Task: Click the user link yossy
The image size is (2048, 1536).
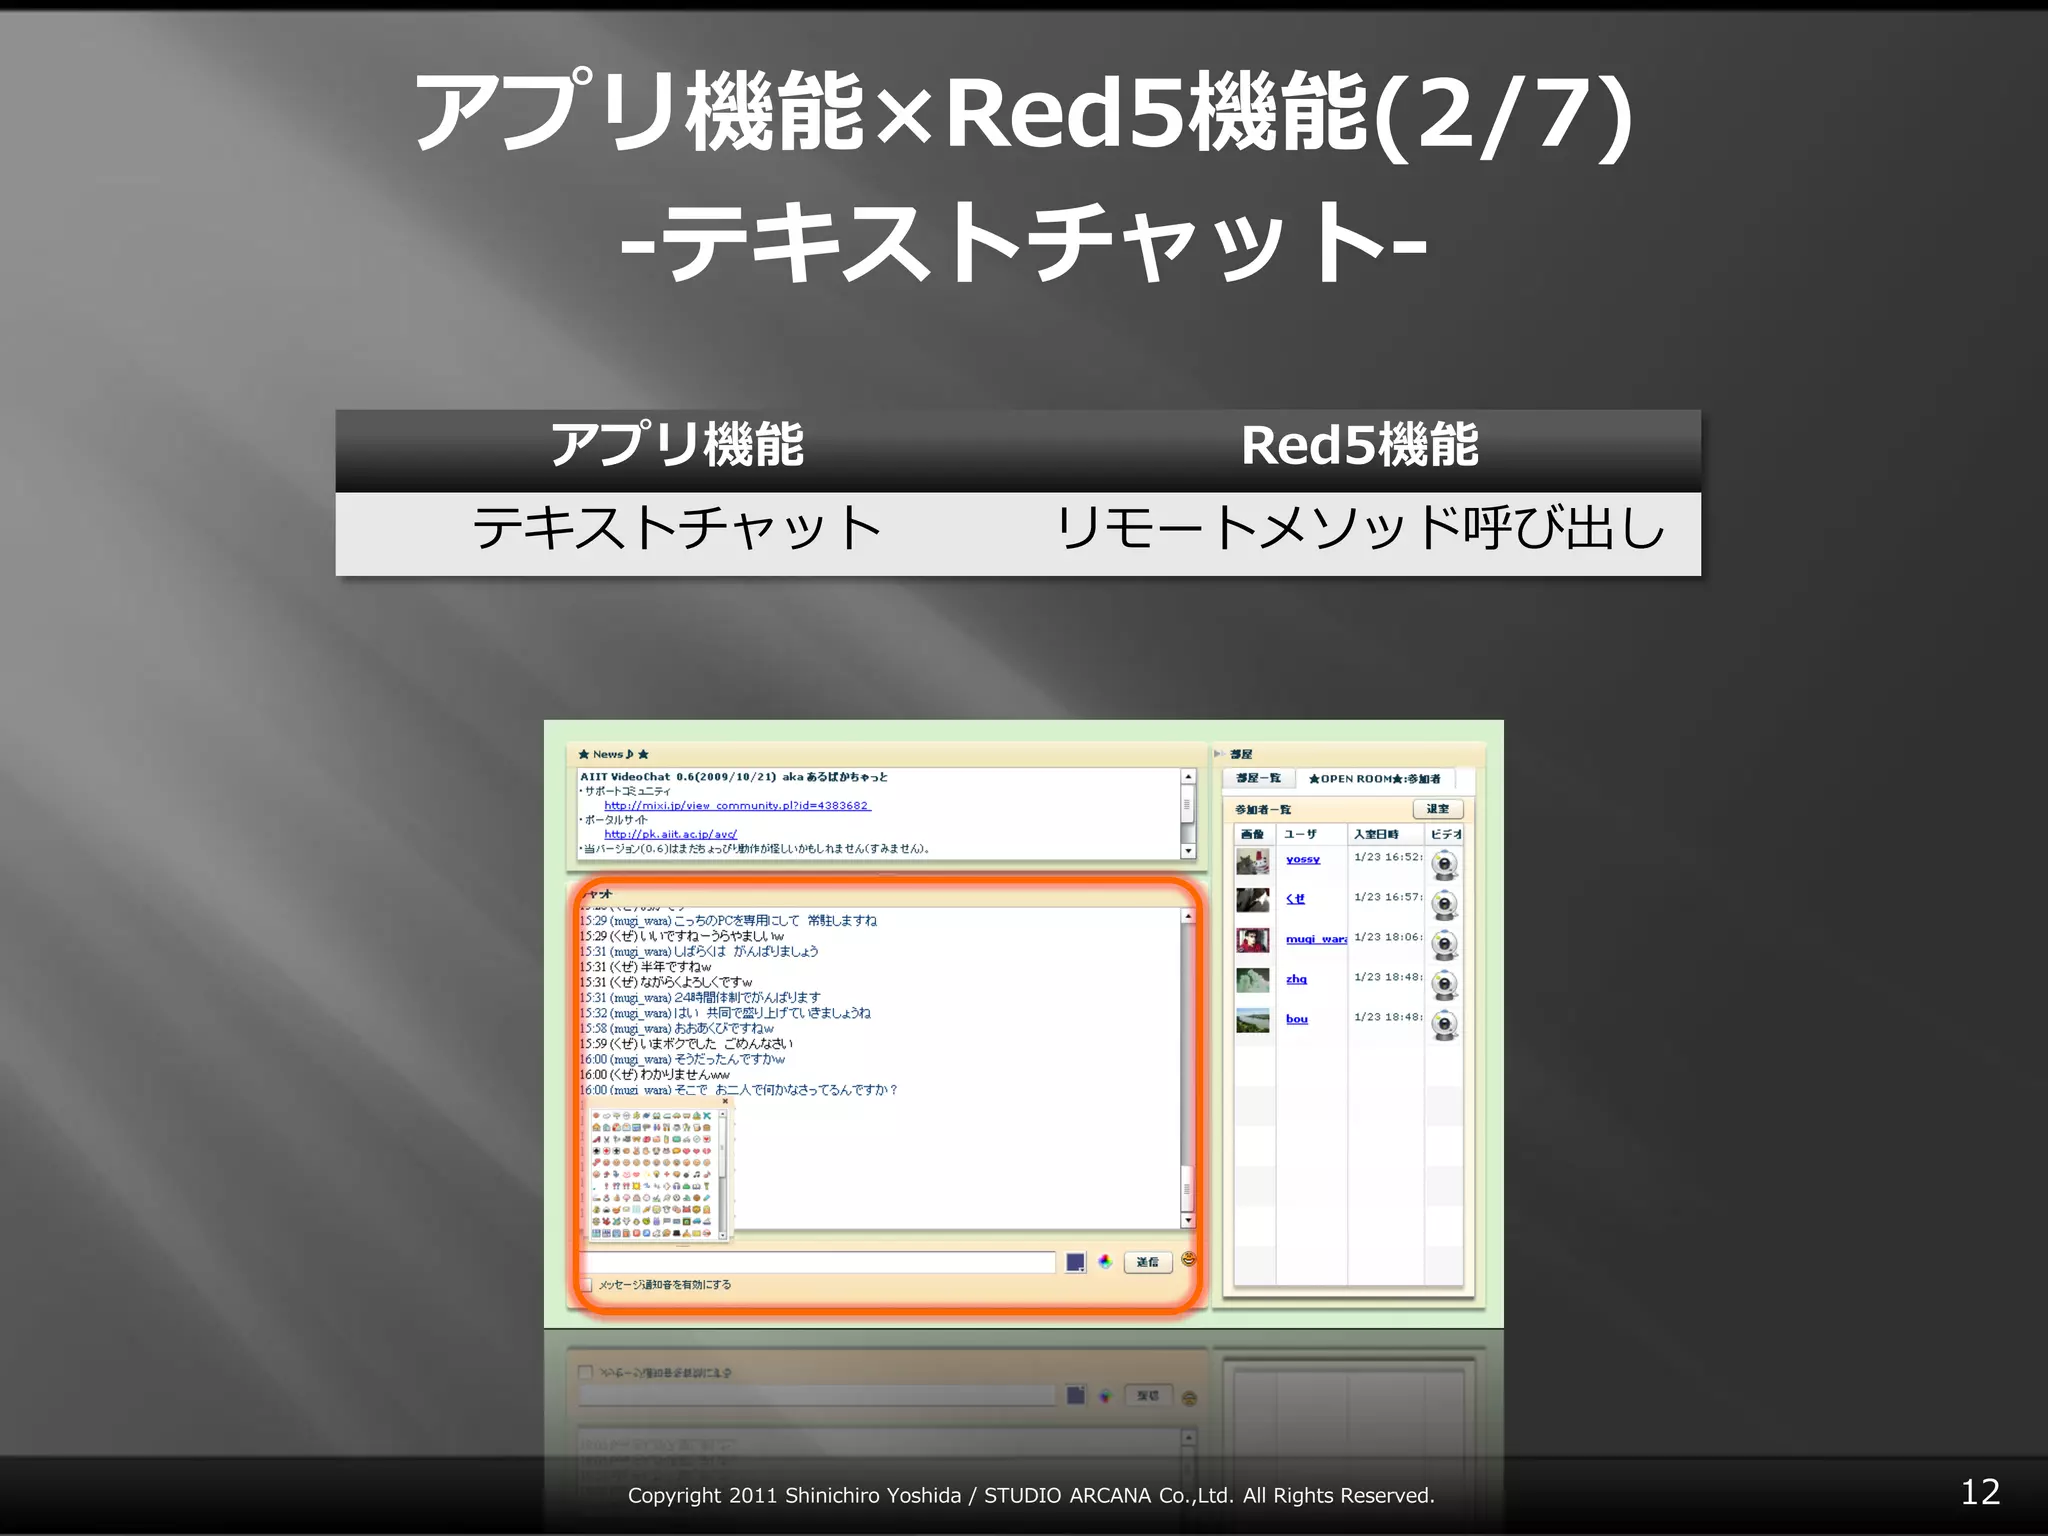Action: pyautogui.click(x=1302, y=859)
